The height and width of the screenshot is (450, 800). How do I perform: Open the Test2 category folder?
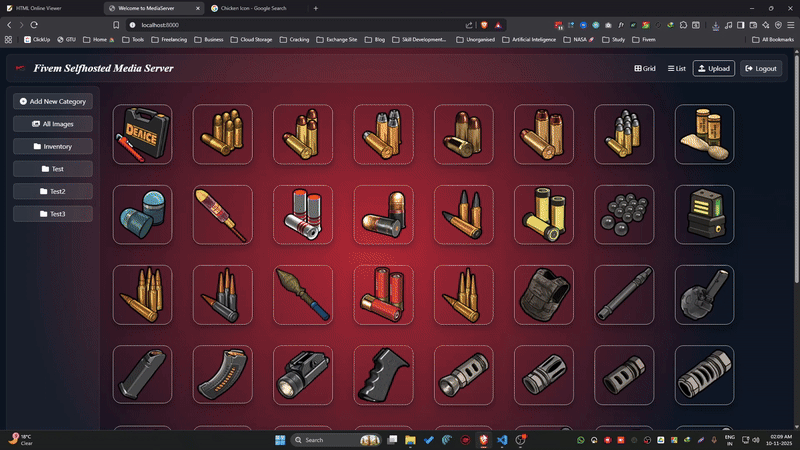[x=53, y=191]
